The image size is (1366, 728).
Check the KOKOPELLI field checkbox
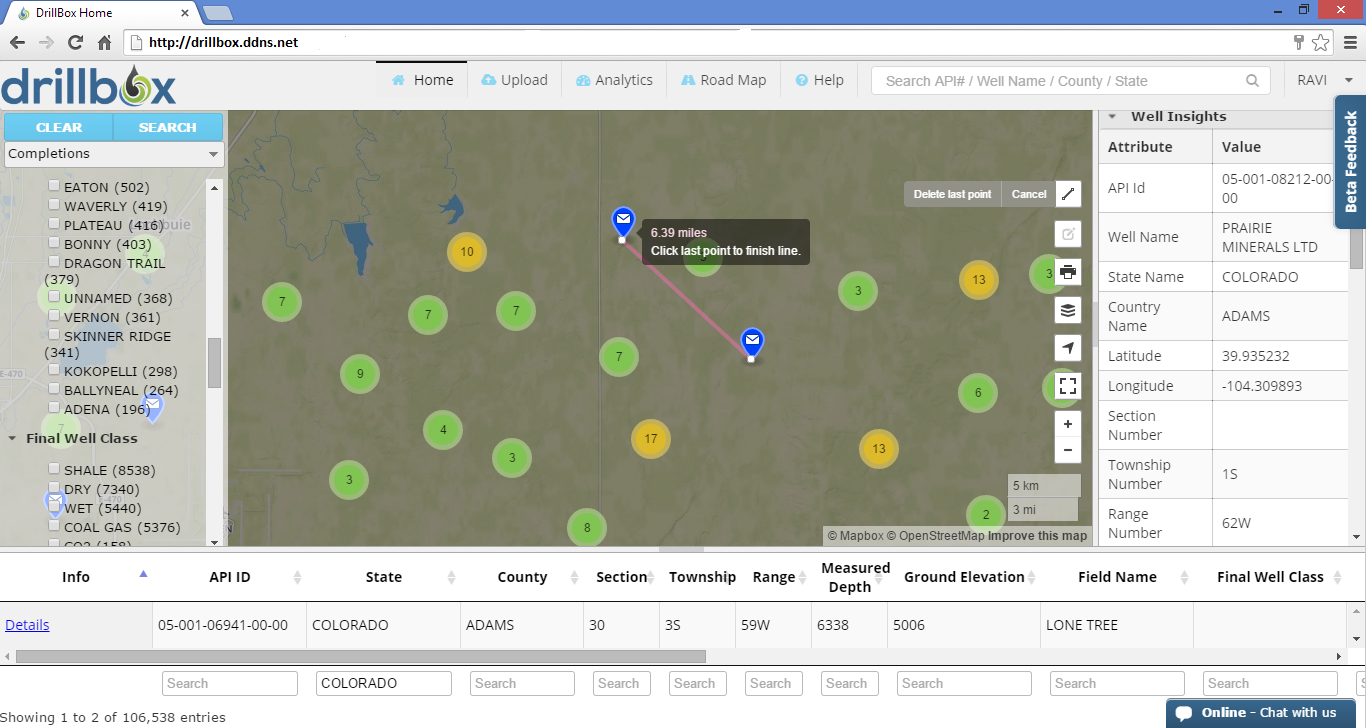pos(54,370)
